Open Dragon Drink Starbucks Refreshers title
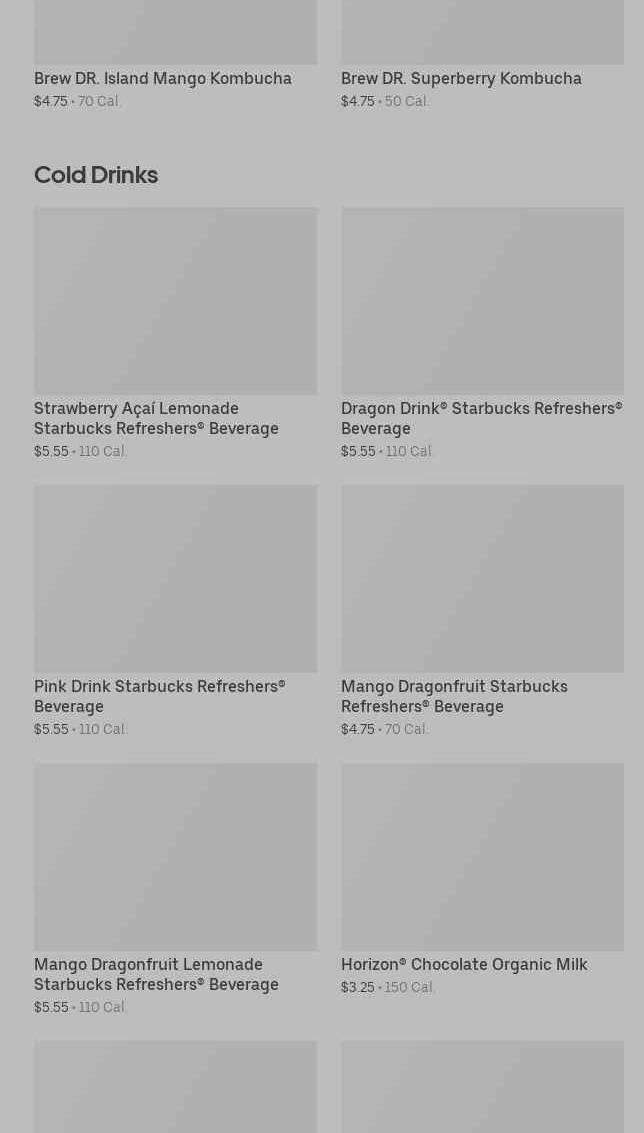 click(481, 418)
